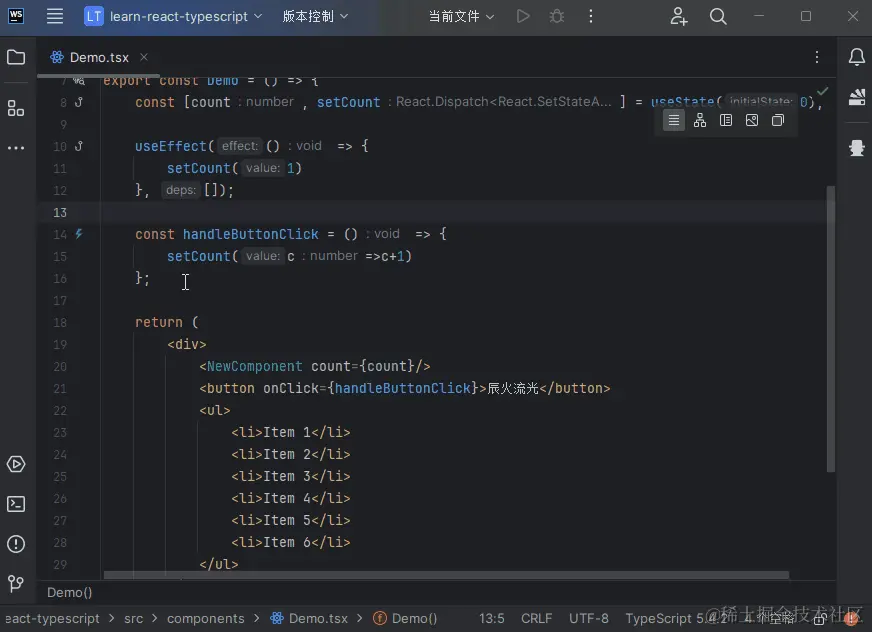This screenshot has height=632, width=872.
Task: Open the main hamburger menu
Action: (54, 16)
